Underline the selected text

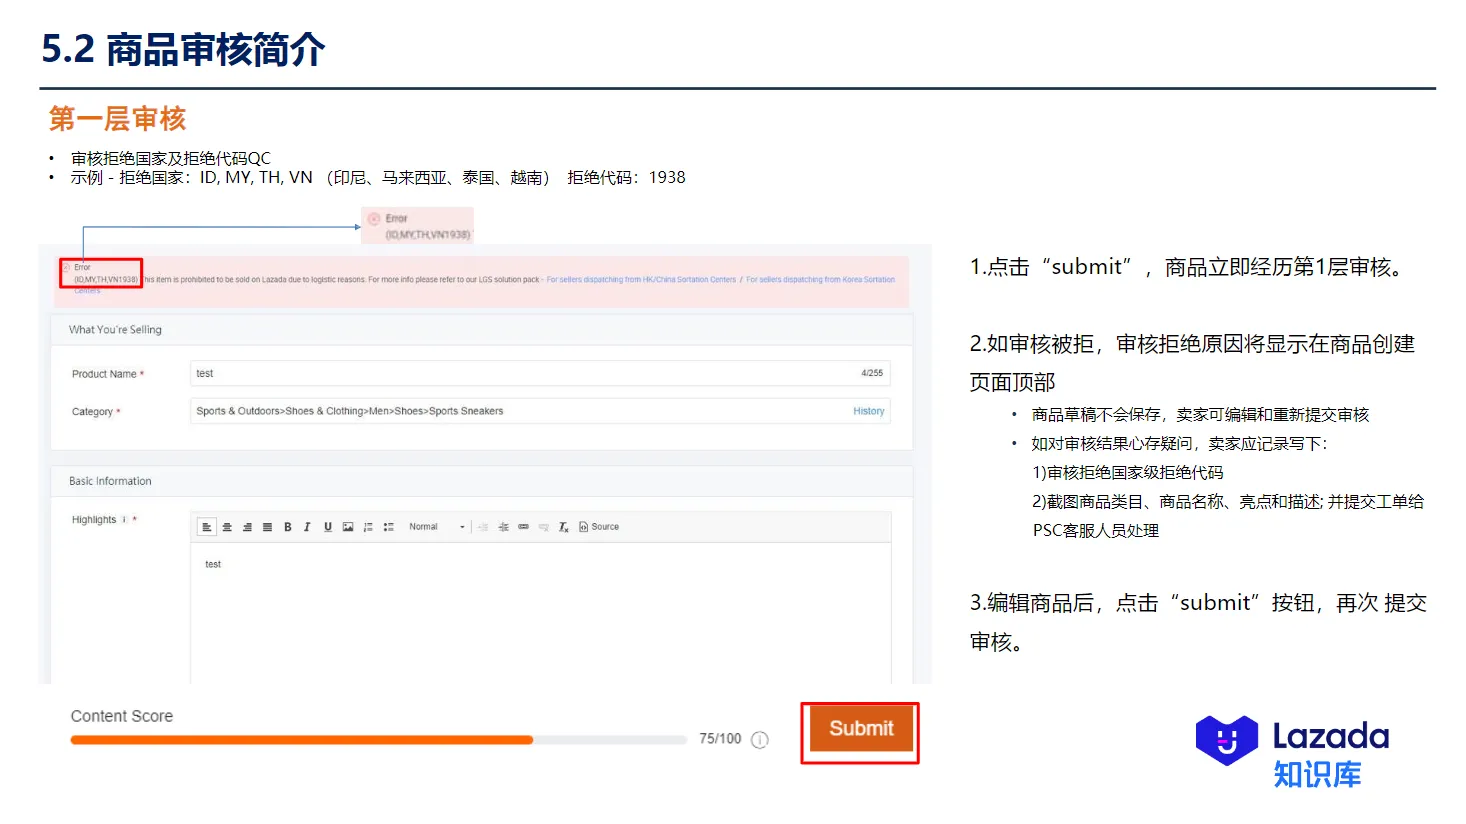(327, 527)
